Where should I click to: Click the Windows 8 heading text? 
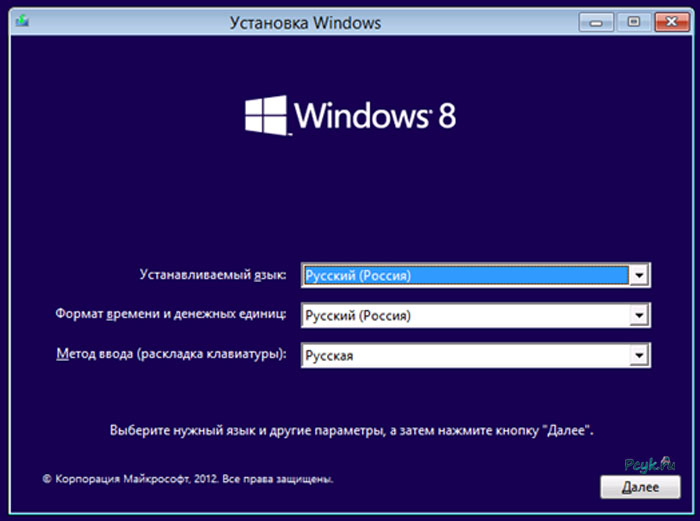tap(375, 116)
